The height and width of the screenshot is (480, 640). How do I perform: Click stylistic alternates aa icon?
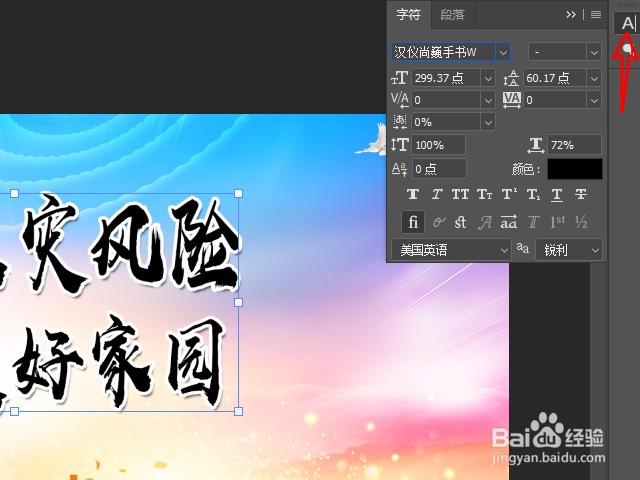[x=509, y=222]
